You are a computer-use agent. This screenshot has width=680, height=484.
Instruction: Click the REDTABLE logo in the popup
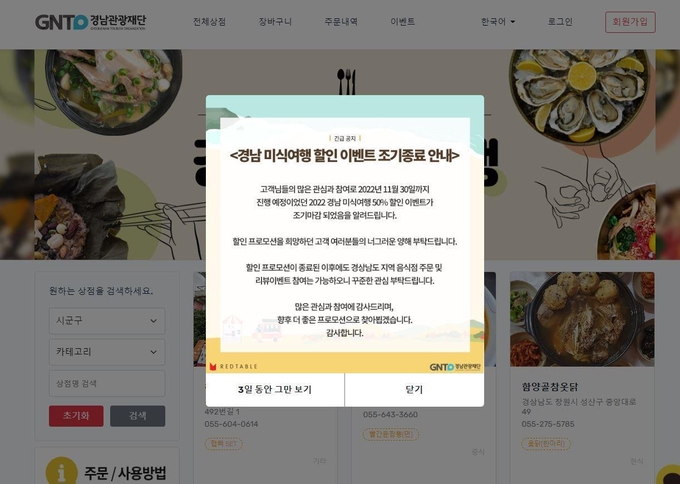coord(233,367)
